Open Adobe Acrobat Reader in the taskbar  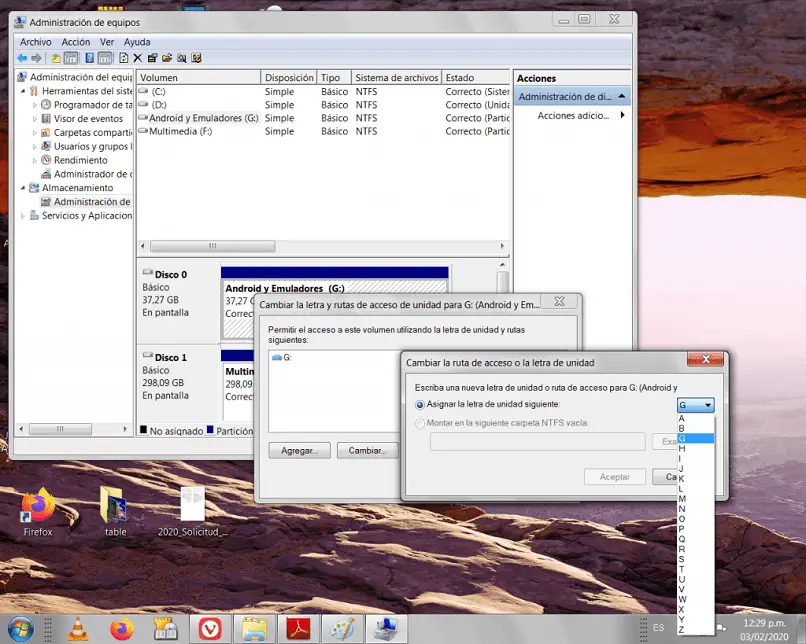(x=299, y=628)
